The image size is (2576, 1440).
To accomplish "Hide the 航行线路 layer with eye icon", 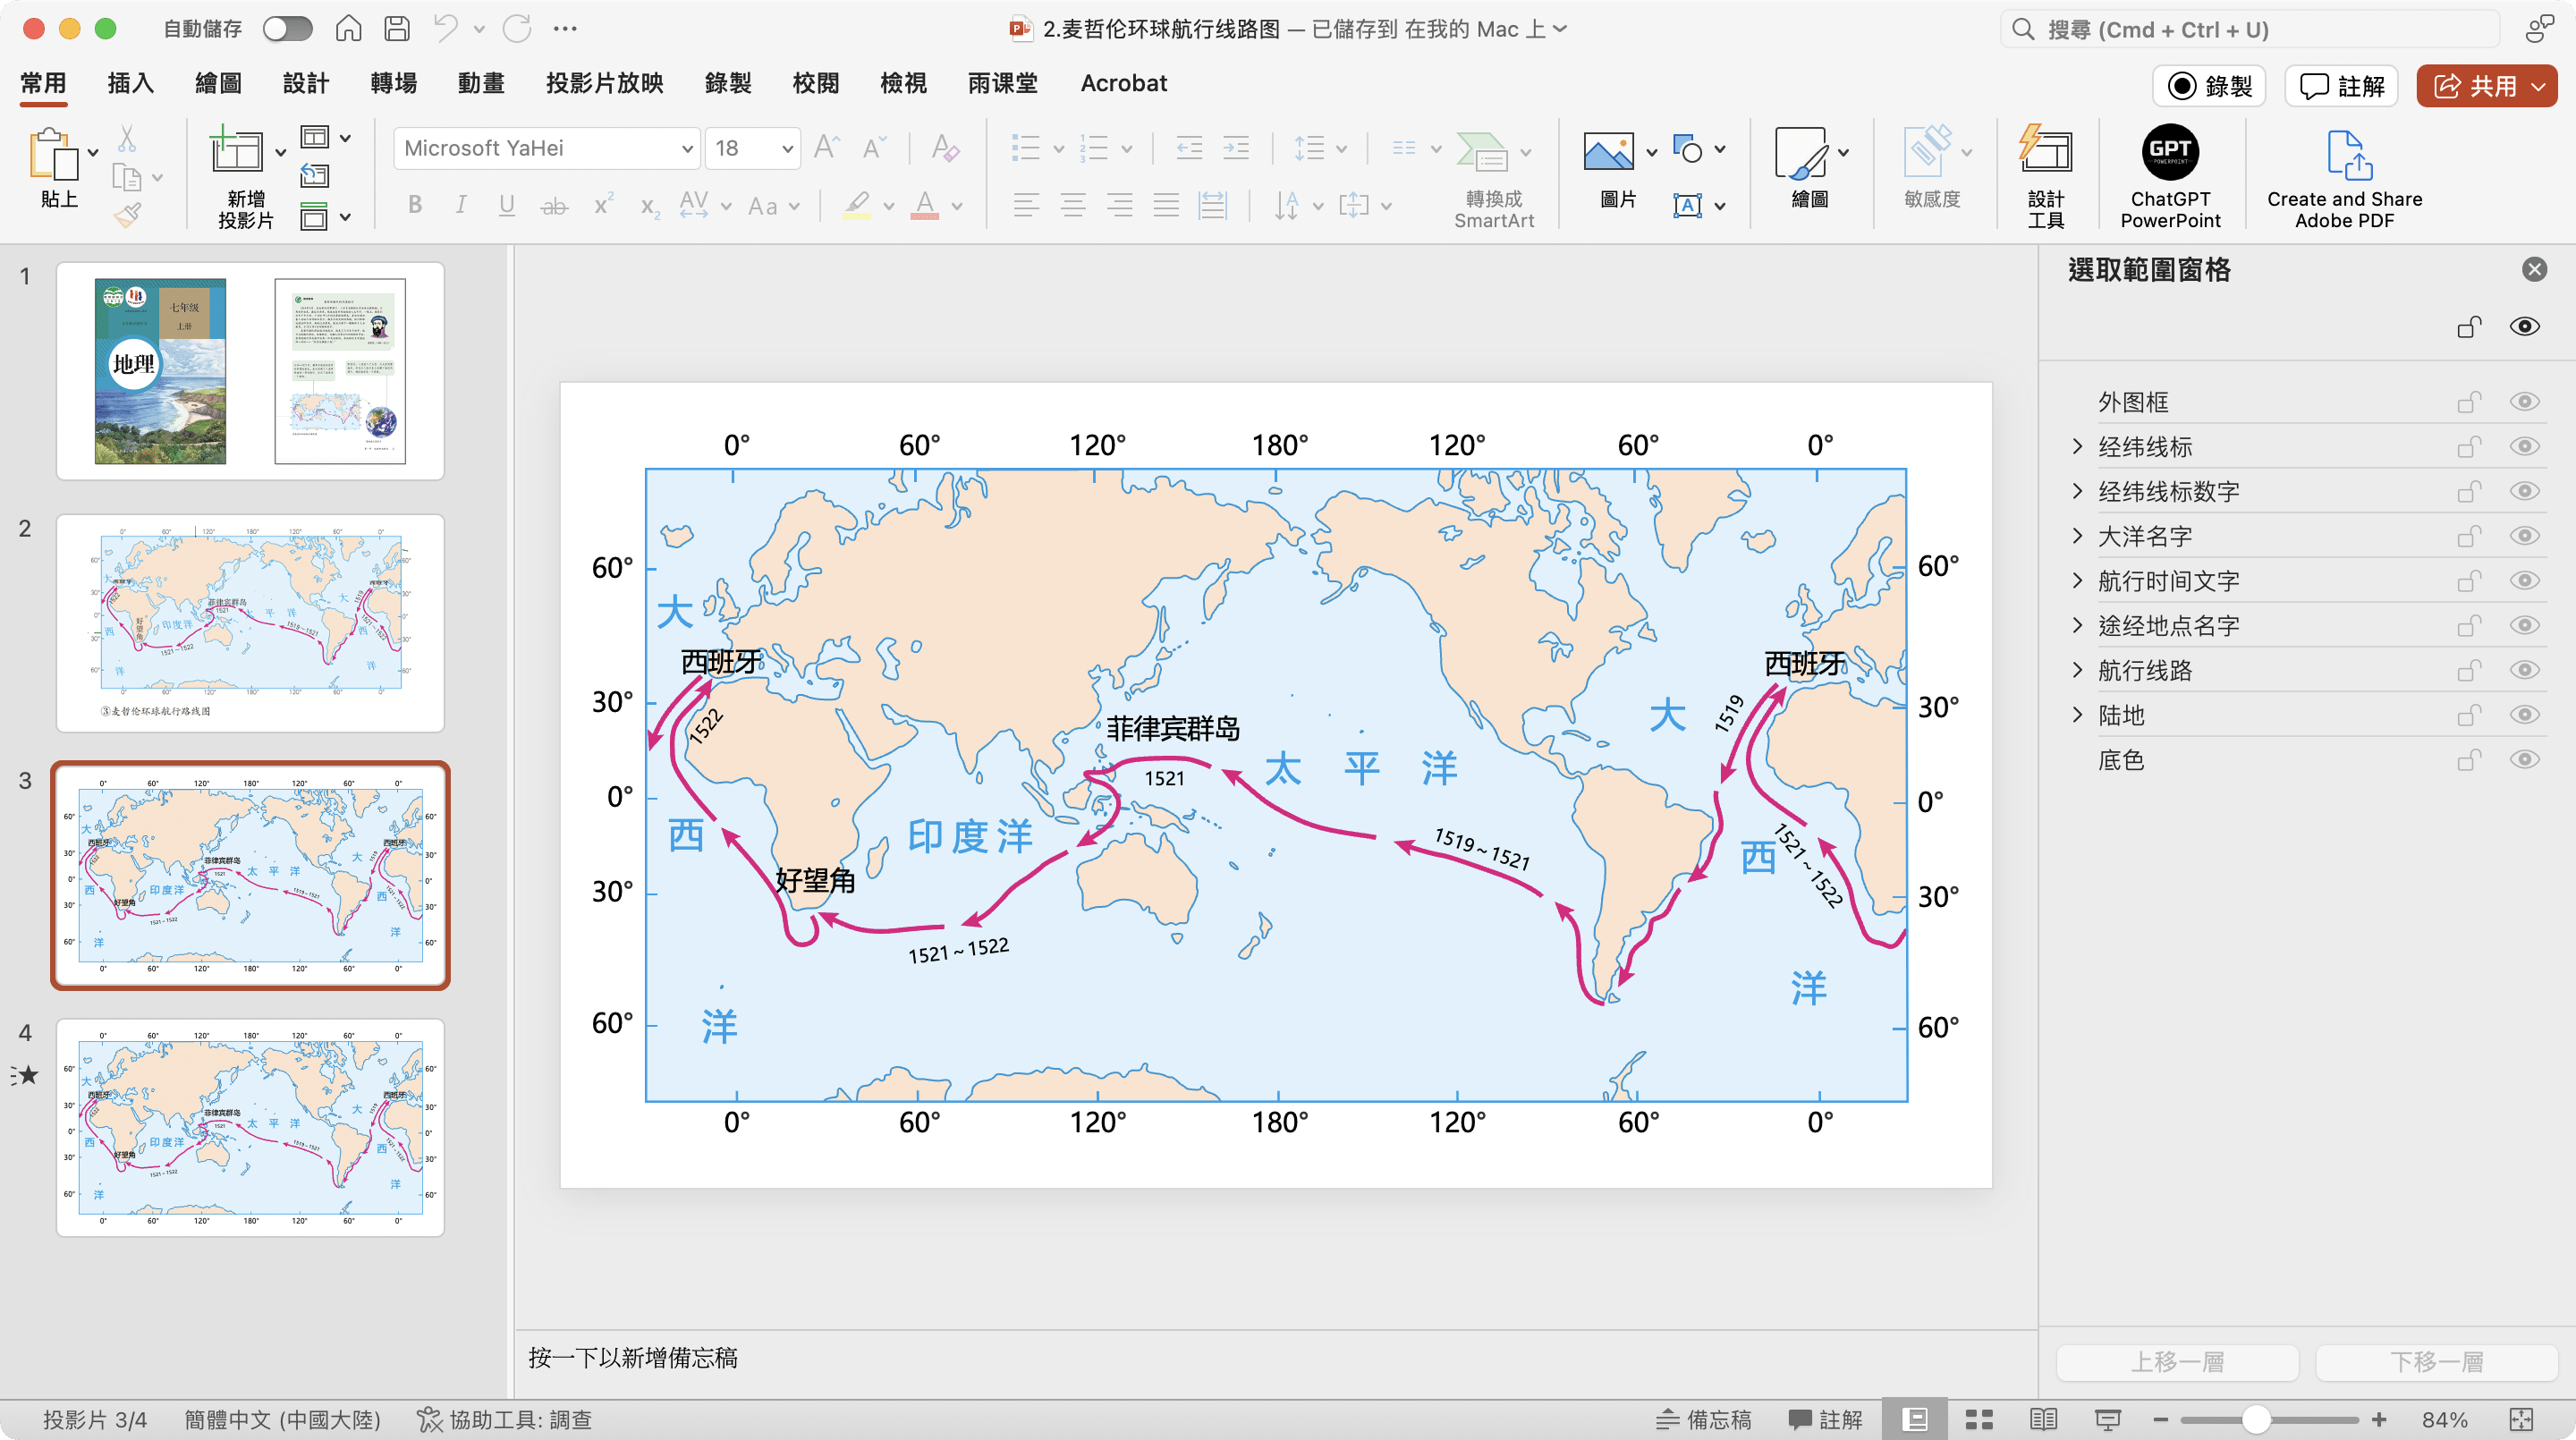I will click(2524, 670).
